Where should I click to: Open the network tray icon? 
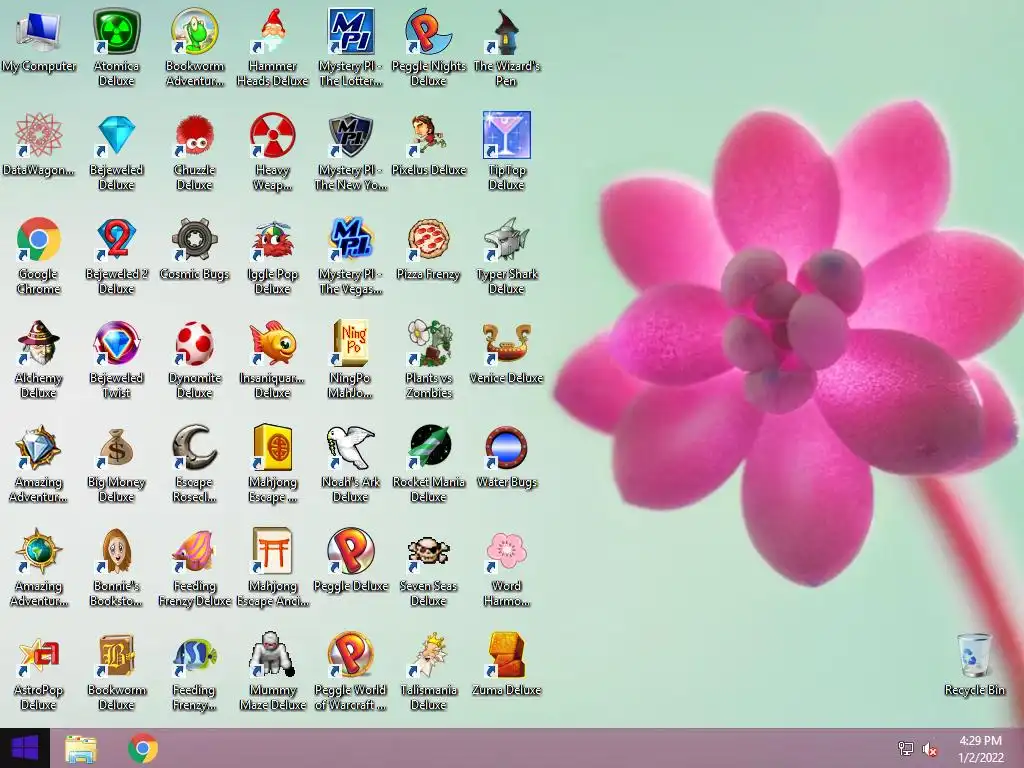[906, 748]
